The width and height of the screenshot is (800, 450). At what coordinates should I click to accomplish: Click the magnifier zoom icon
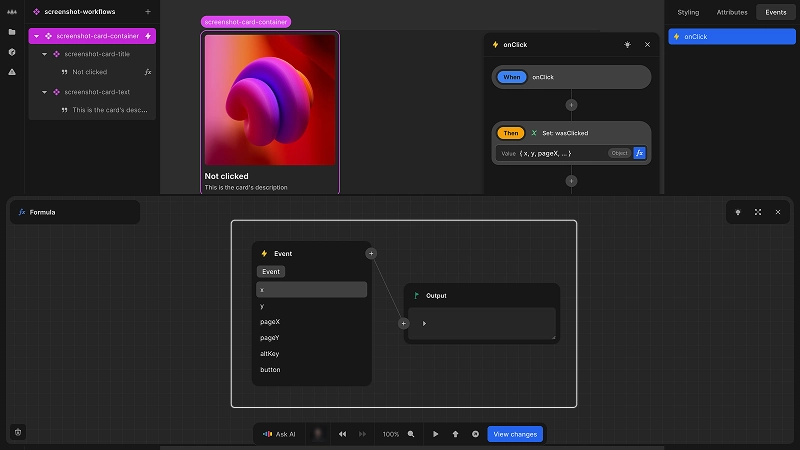[x=411, y=434]
